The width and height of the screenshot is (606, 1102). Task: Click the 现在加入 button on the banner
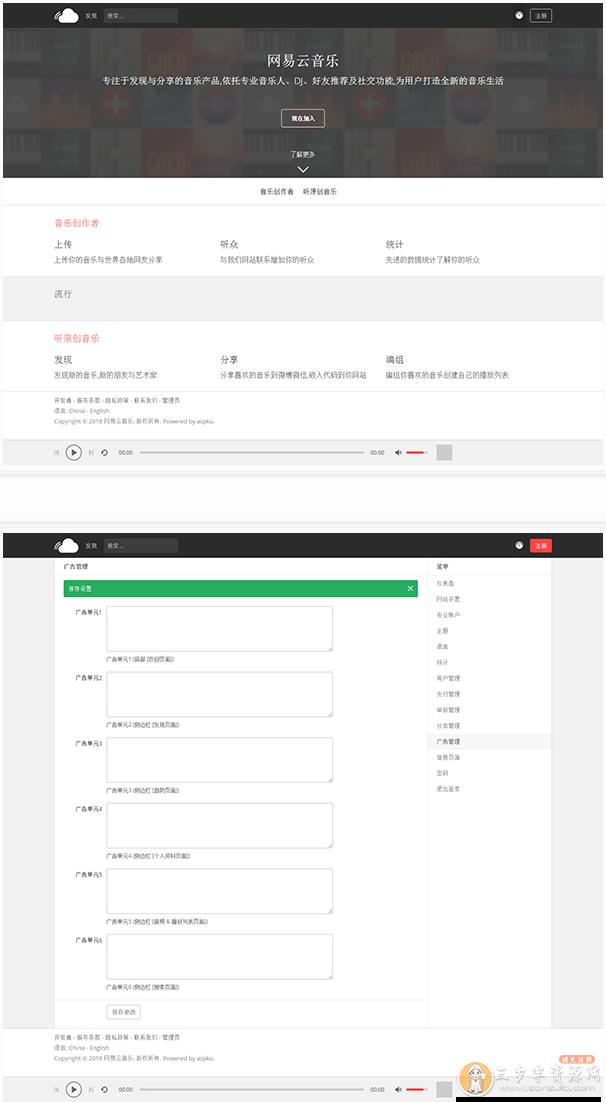click(x=303, y=118)
